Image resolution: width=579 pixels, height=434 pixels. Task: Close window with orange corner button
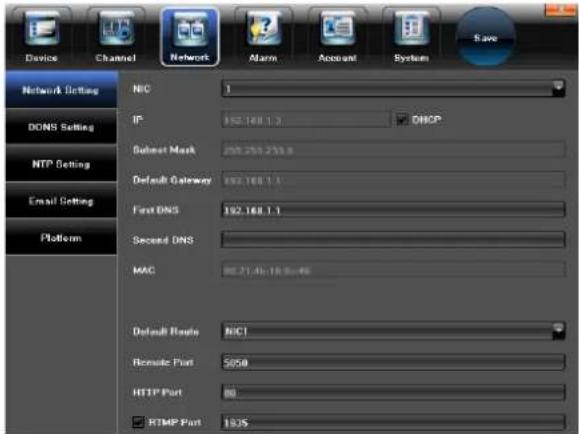click(x=560, y=10)
